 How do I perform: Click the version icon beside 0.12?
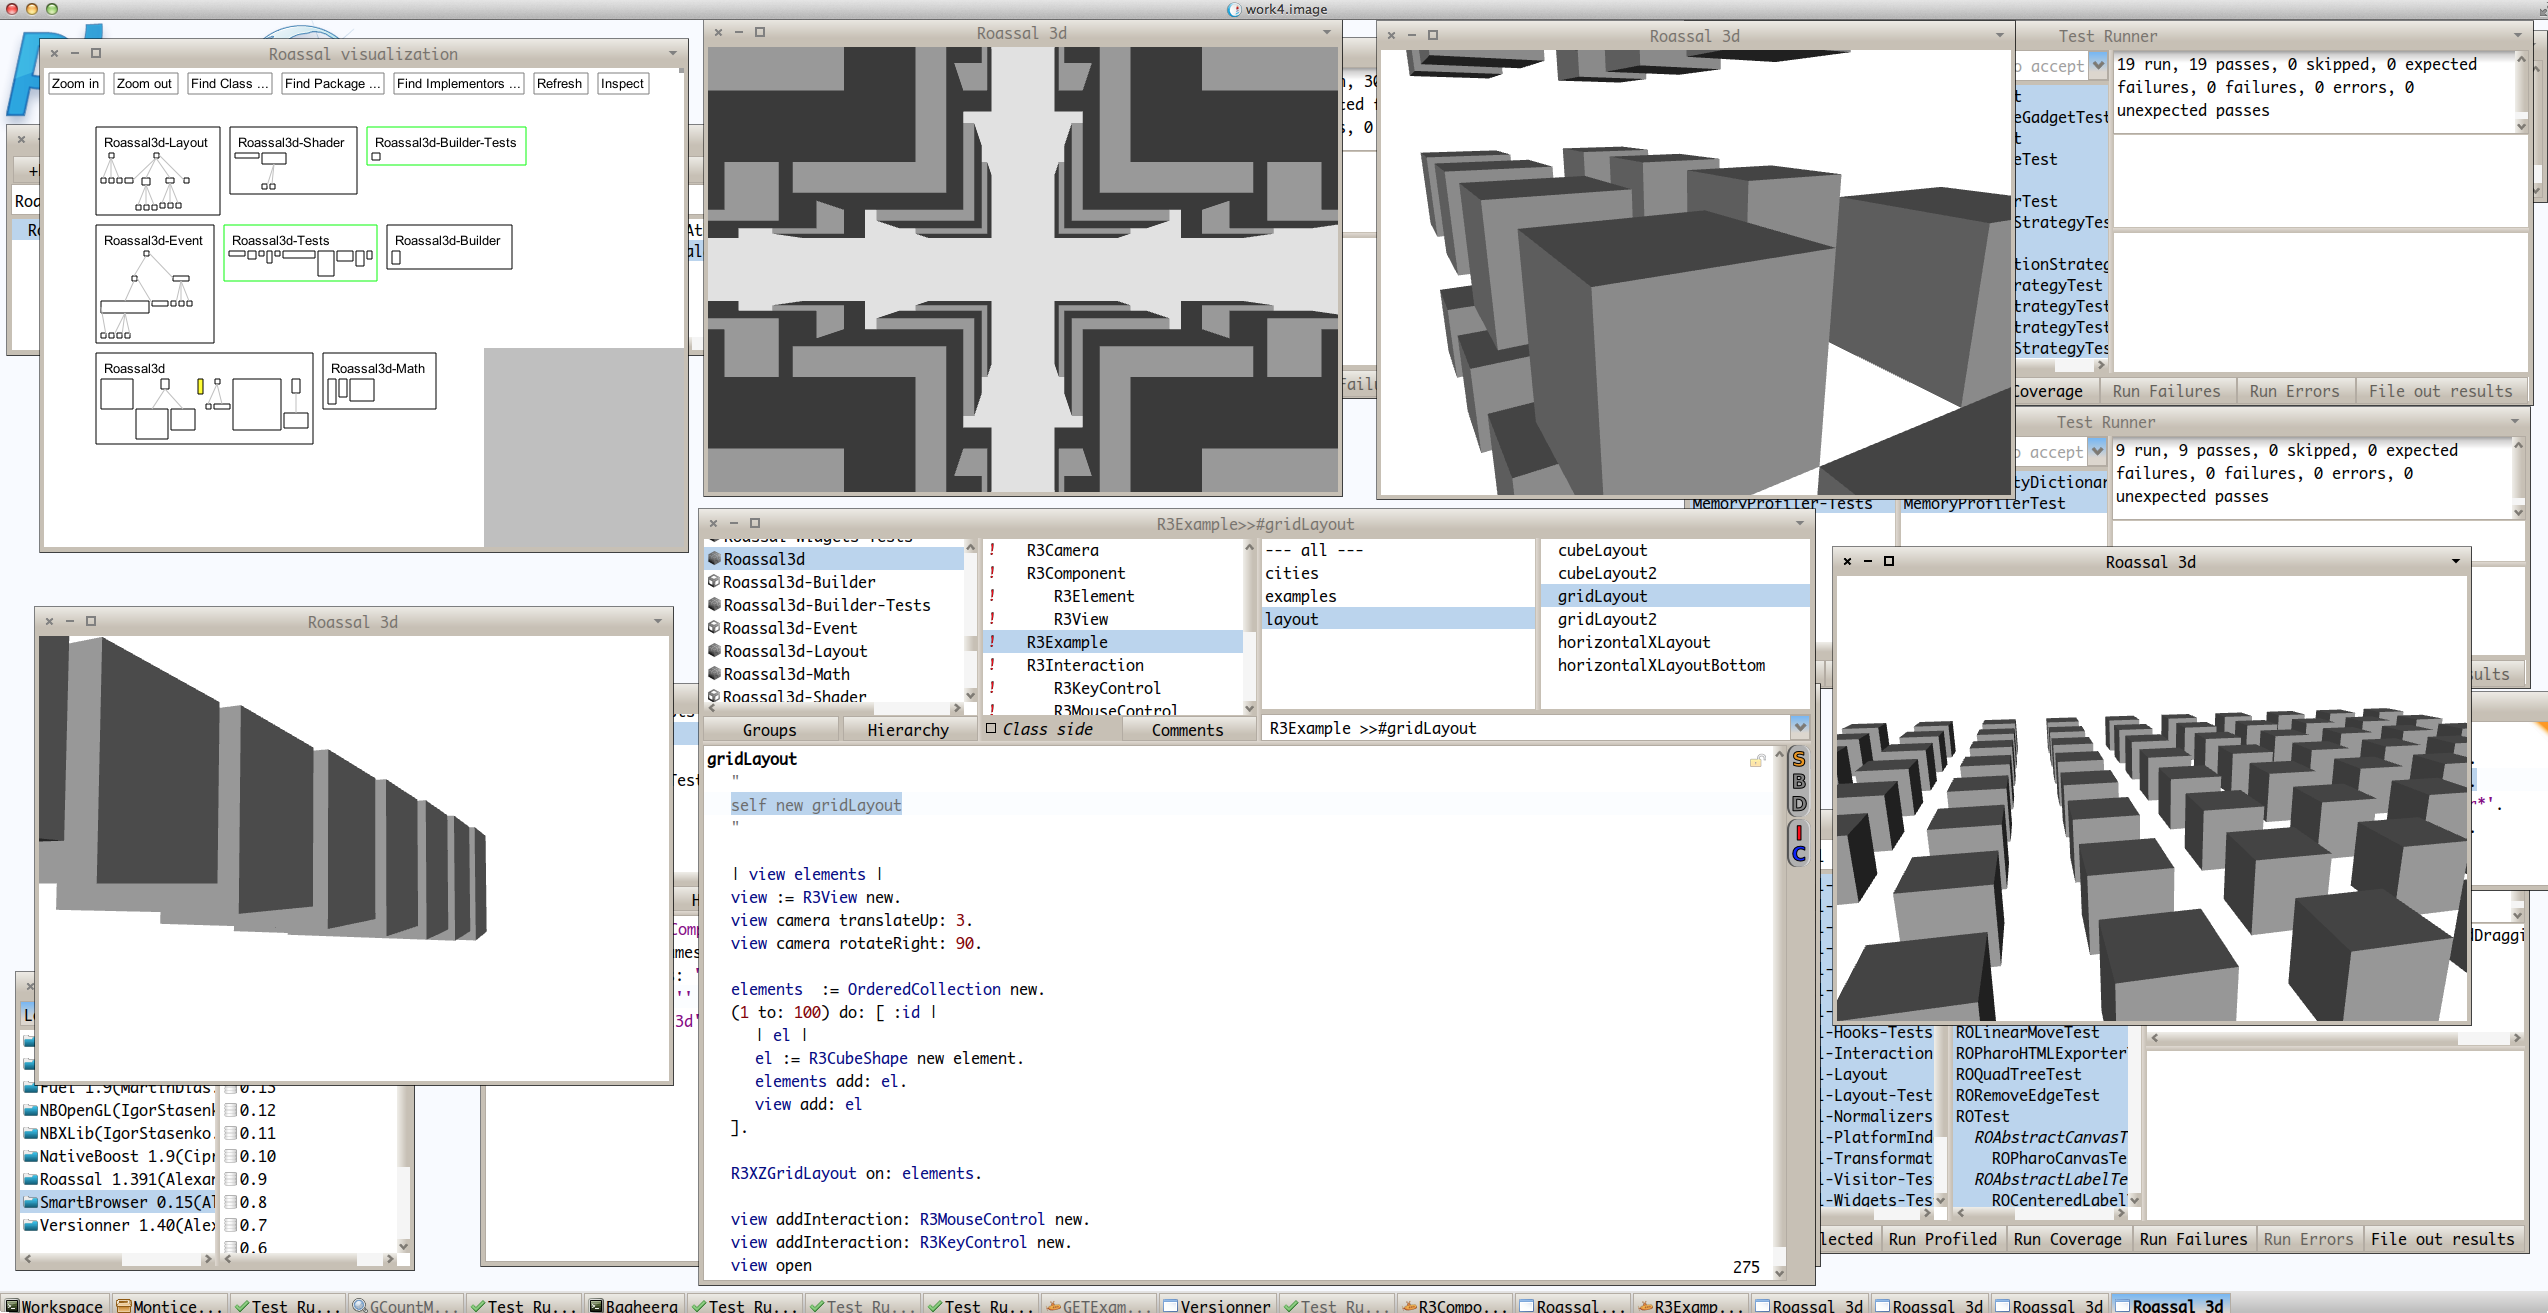[231, 1110]
